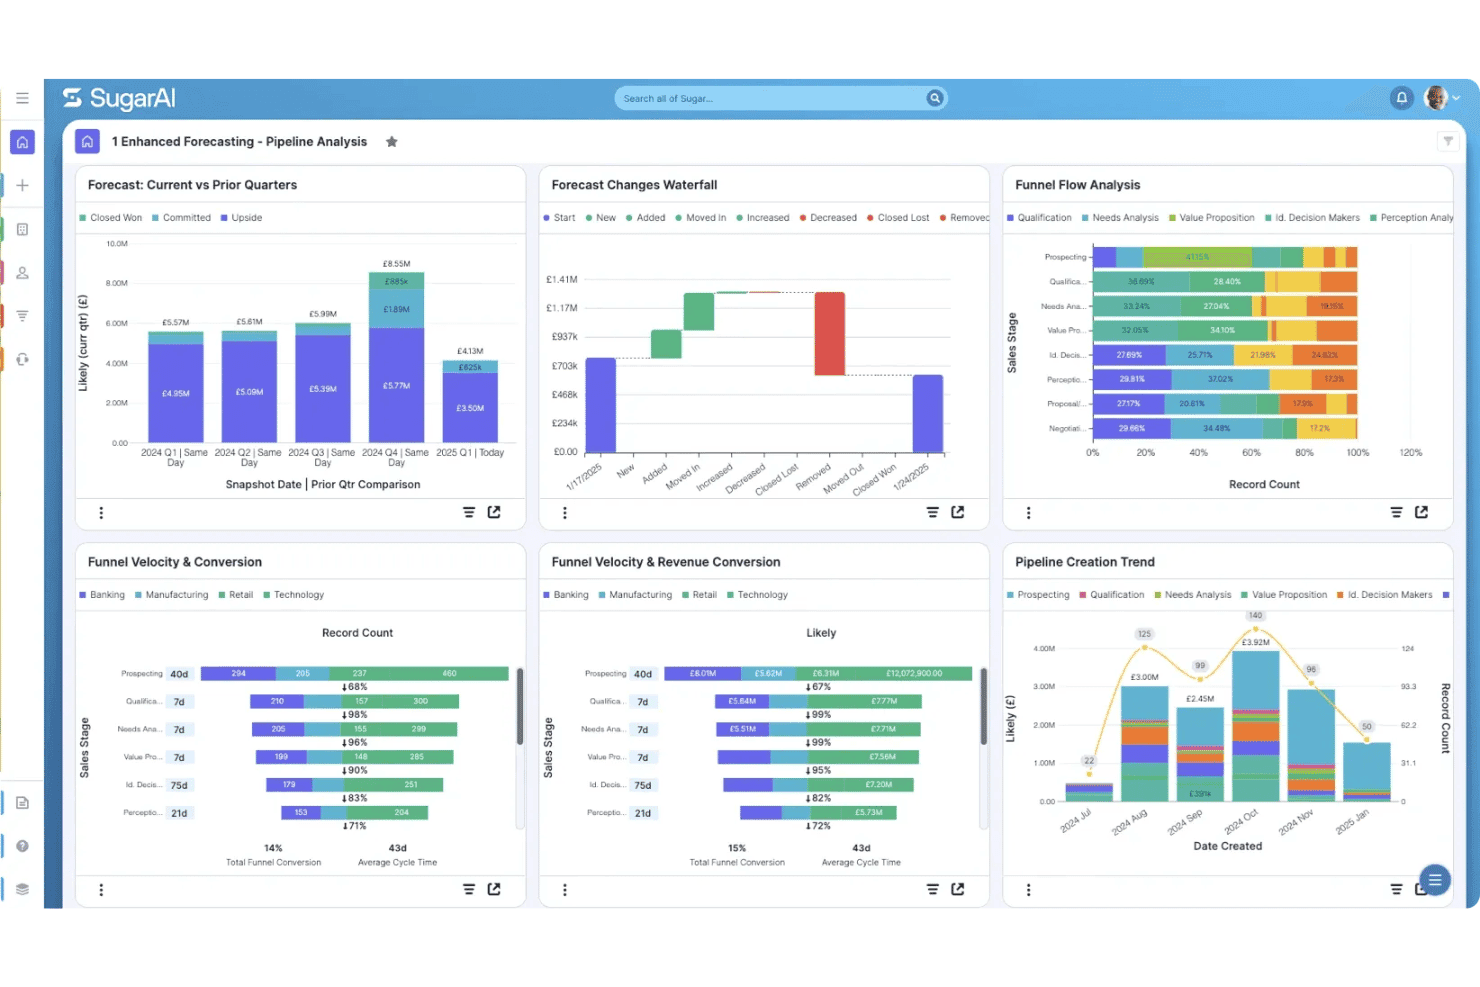Image resolution: width=1480 pixels, height=987 pixels.
Task: Open the help question mark icon
Action: click(22, 846)
